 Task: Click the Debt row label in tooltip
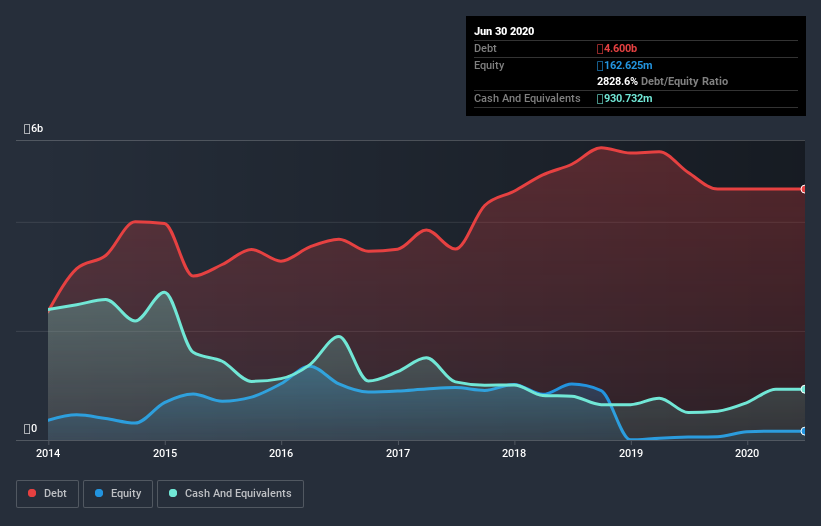point(485,49)
